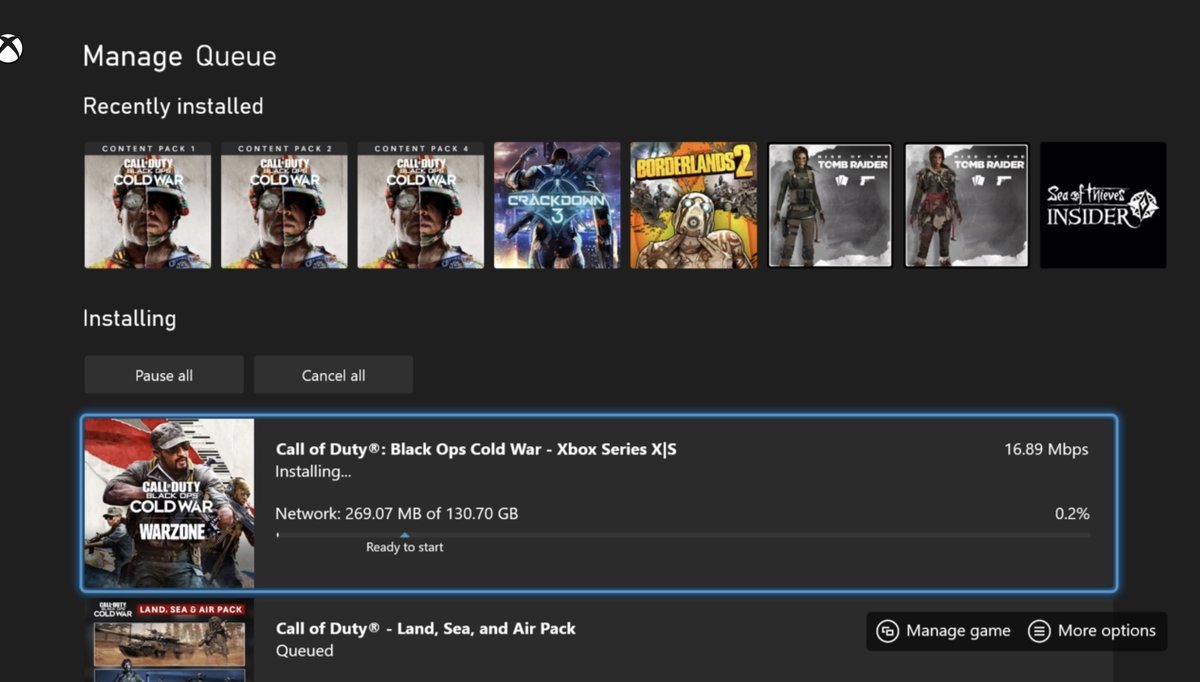The height and width of the screenshot is (682, 1200).
Task: Click the More options menu icon
Action: pos(1039,631)
